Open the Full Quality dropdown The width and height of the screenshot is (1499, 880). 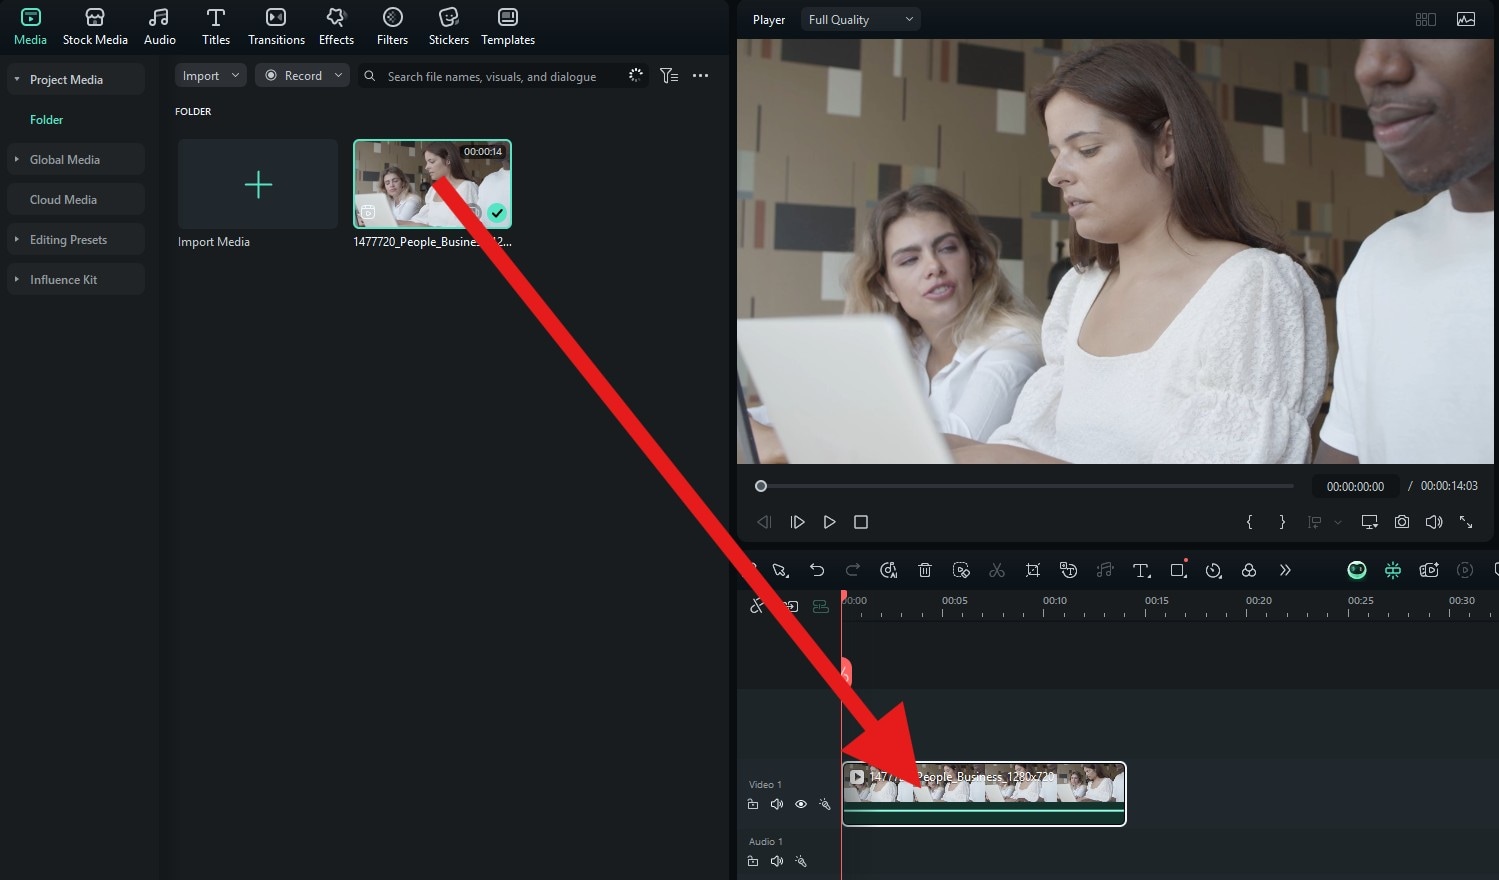coord(861,19)
